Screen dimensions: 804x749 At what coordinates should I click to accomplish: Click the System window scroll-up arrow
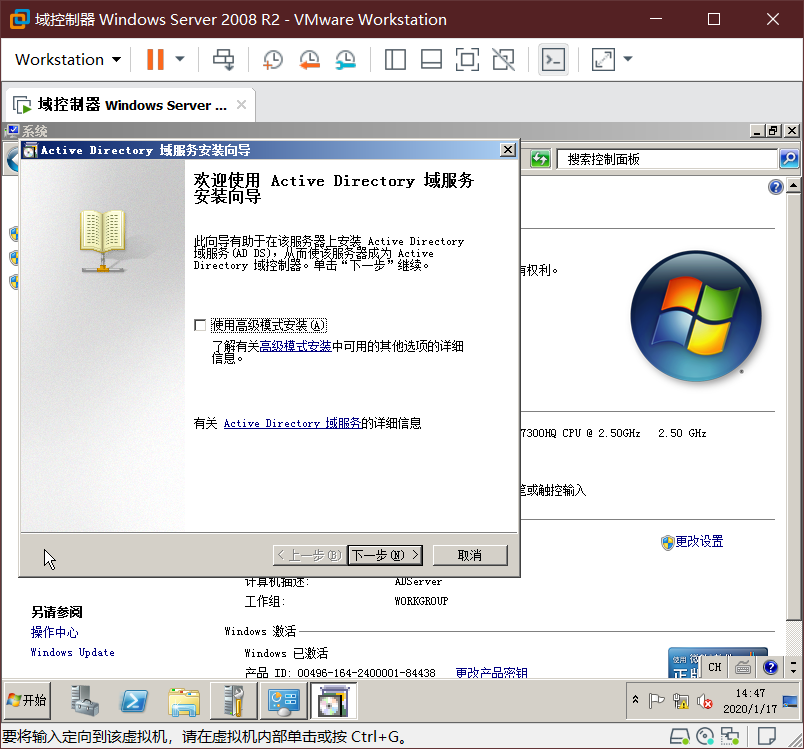coord(793,185)
